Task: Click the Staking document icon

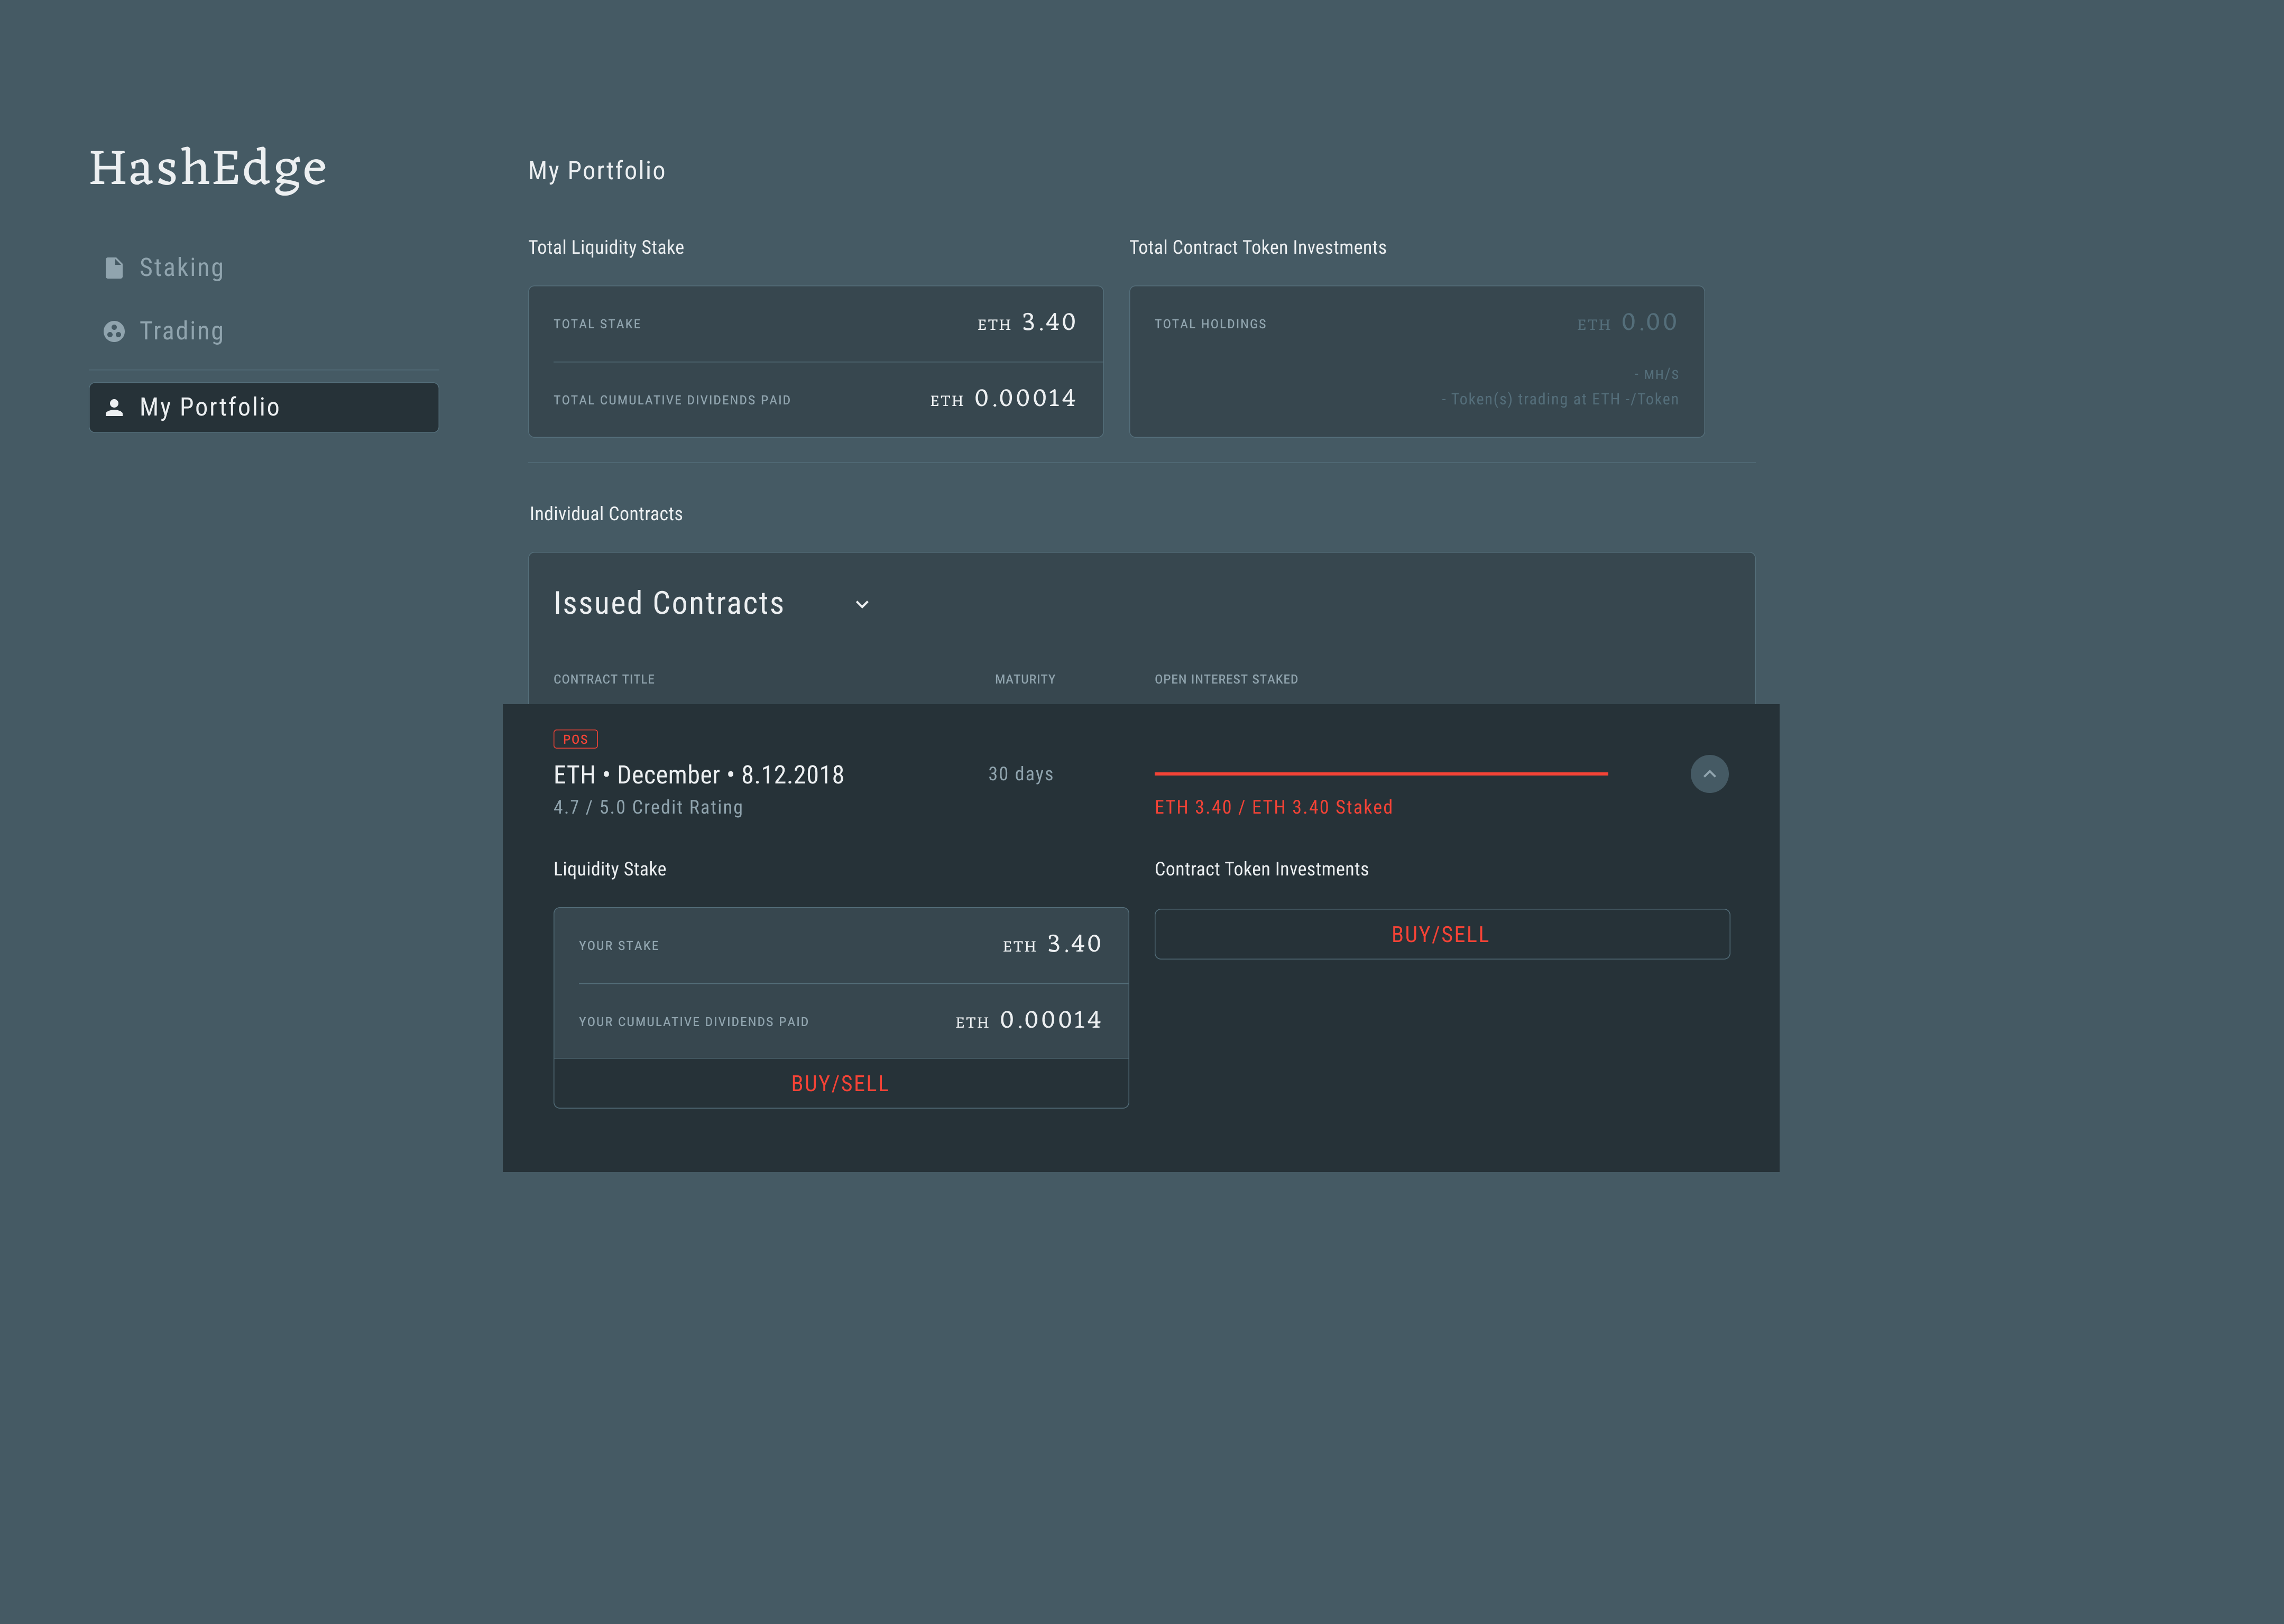Action: 114,268
